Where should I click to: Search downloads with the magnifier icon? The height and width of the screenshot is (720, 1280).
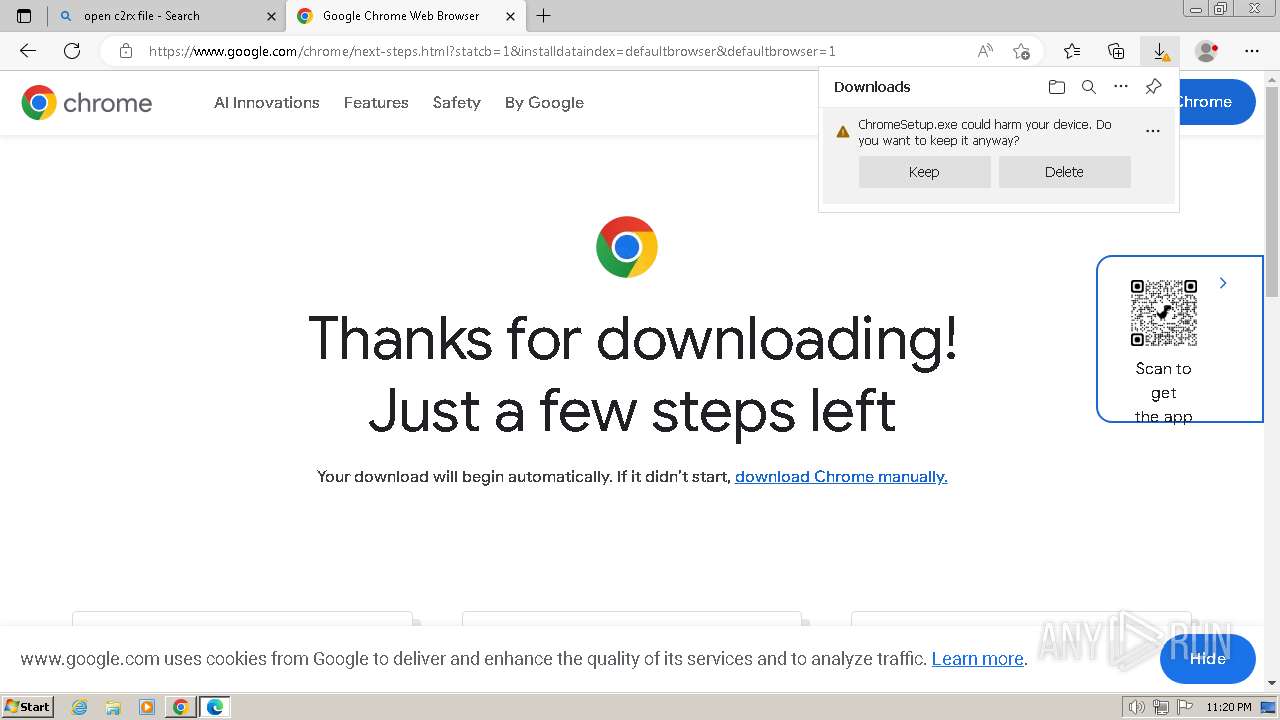1089,87
